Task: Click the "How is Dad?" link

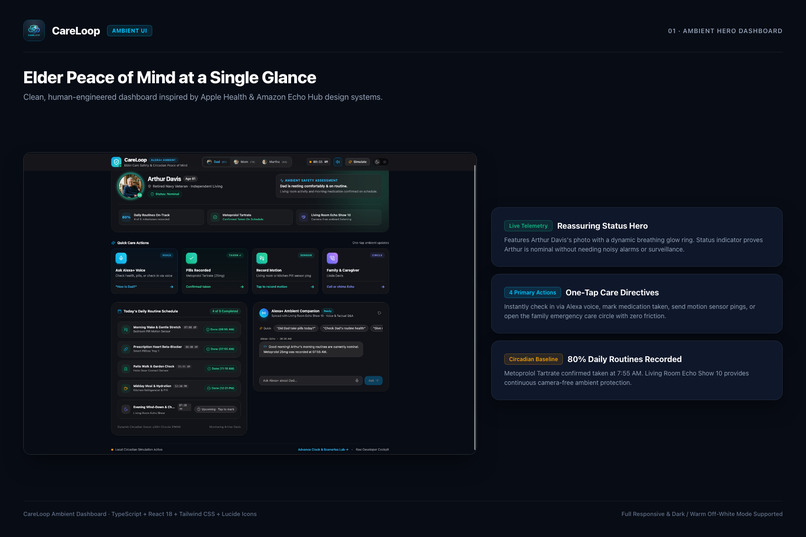Action: [x=126, y=287]
